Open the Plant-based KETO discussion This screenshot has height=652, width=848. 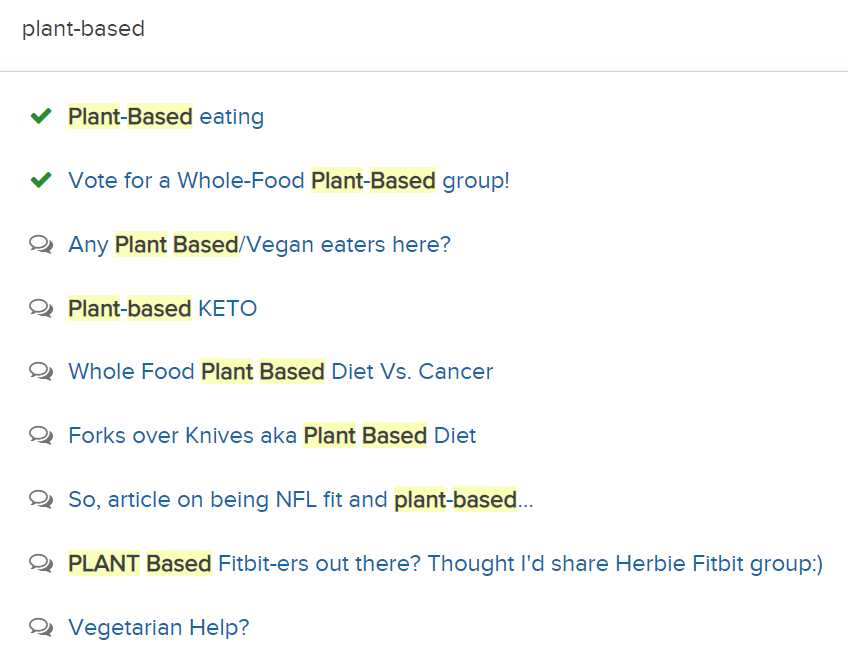pos(162,309)
